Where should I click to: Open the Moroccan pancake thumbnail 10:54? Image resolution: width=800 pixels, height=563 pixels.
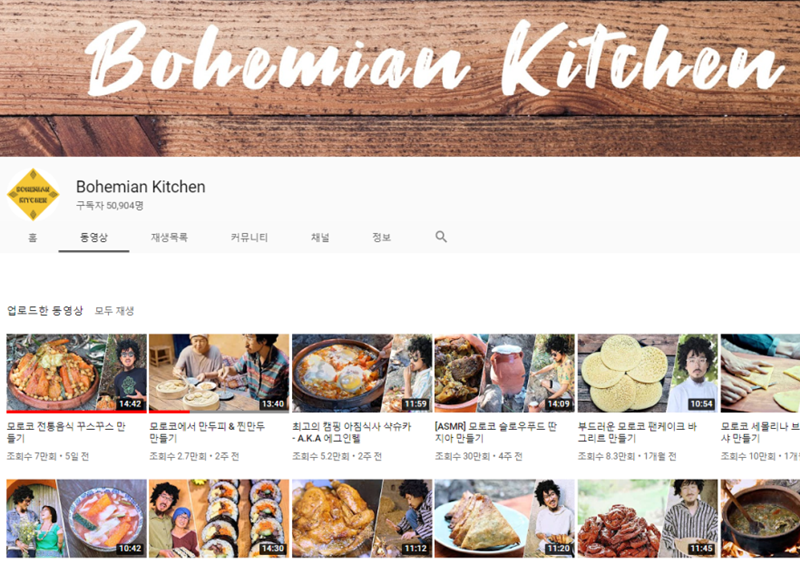647,373
